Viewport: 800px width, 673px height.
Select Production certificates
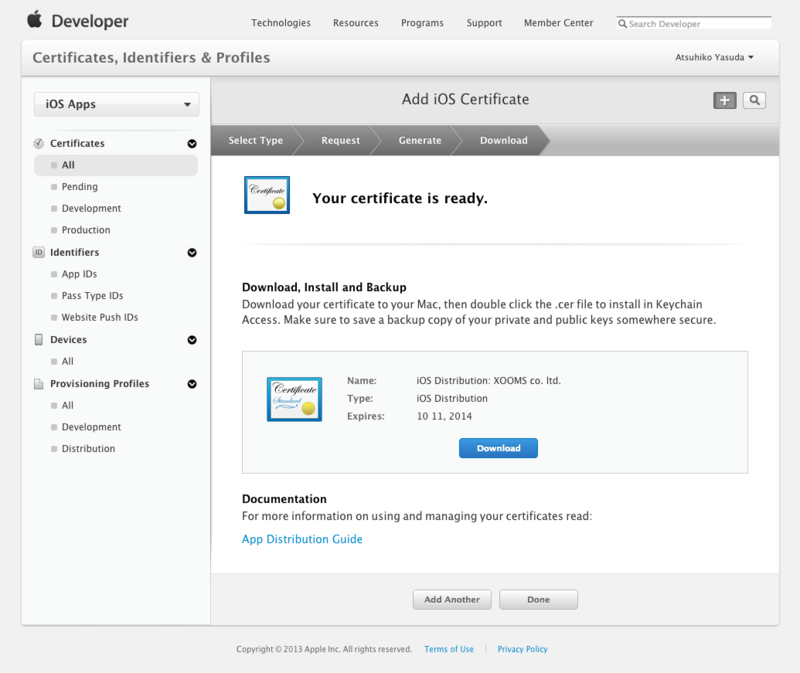86,230
